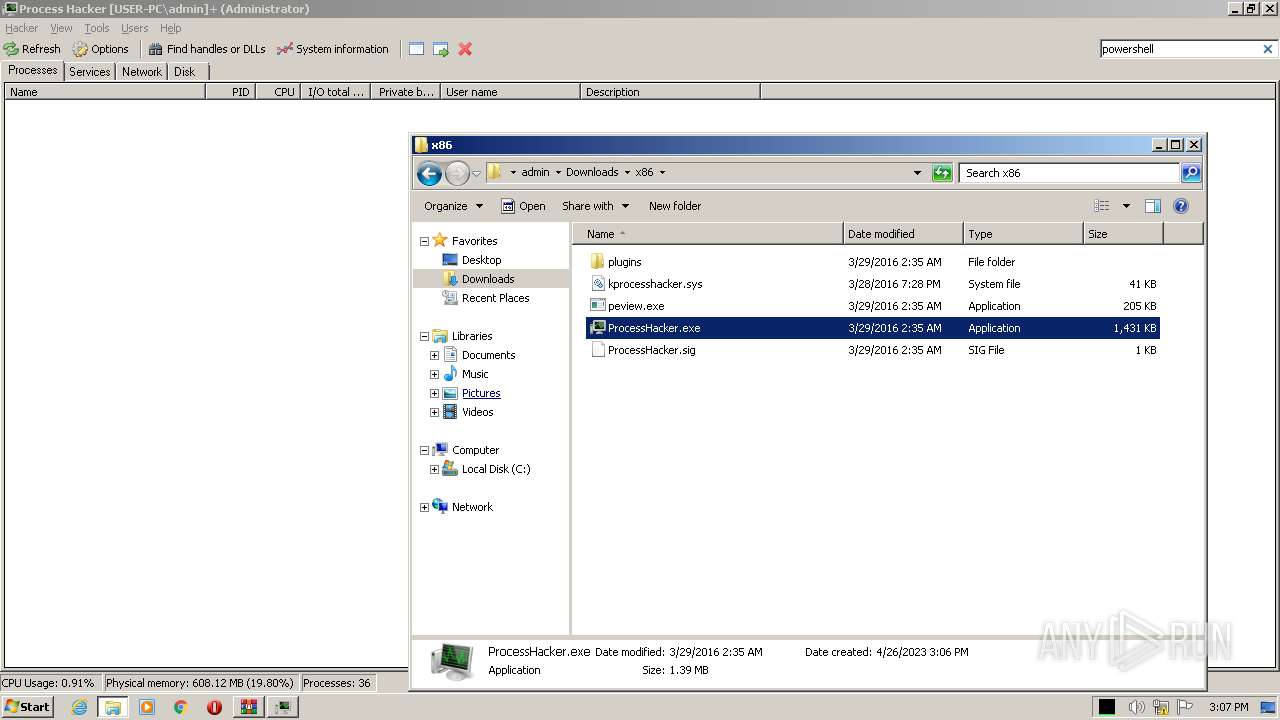Click the Explorer Forward arrow button
The width and height of the screenshot is (1280, 720).
click(457, 173)
